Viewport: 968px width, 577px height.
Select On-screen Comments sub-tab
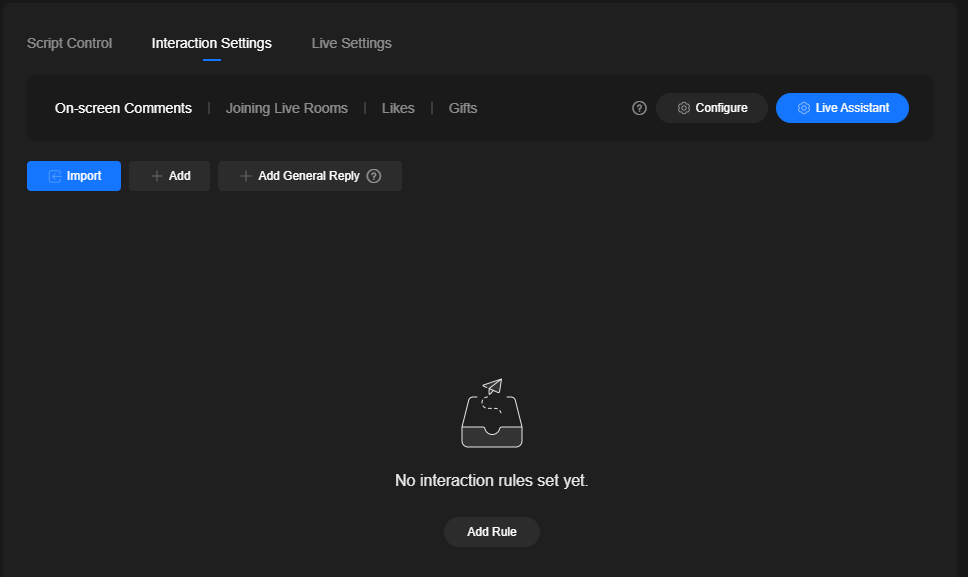click(123, 108)
